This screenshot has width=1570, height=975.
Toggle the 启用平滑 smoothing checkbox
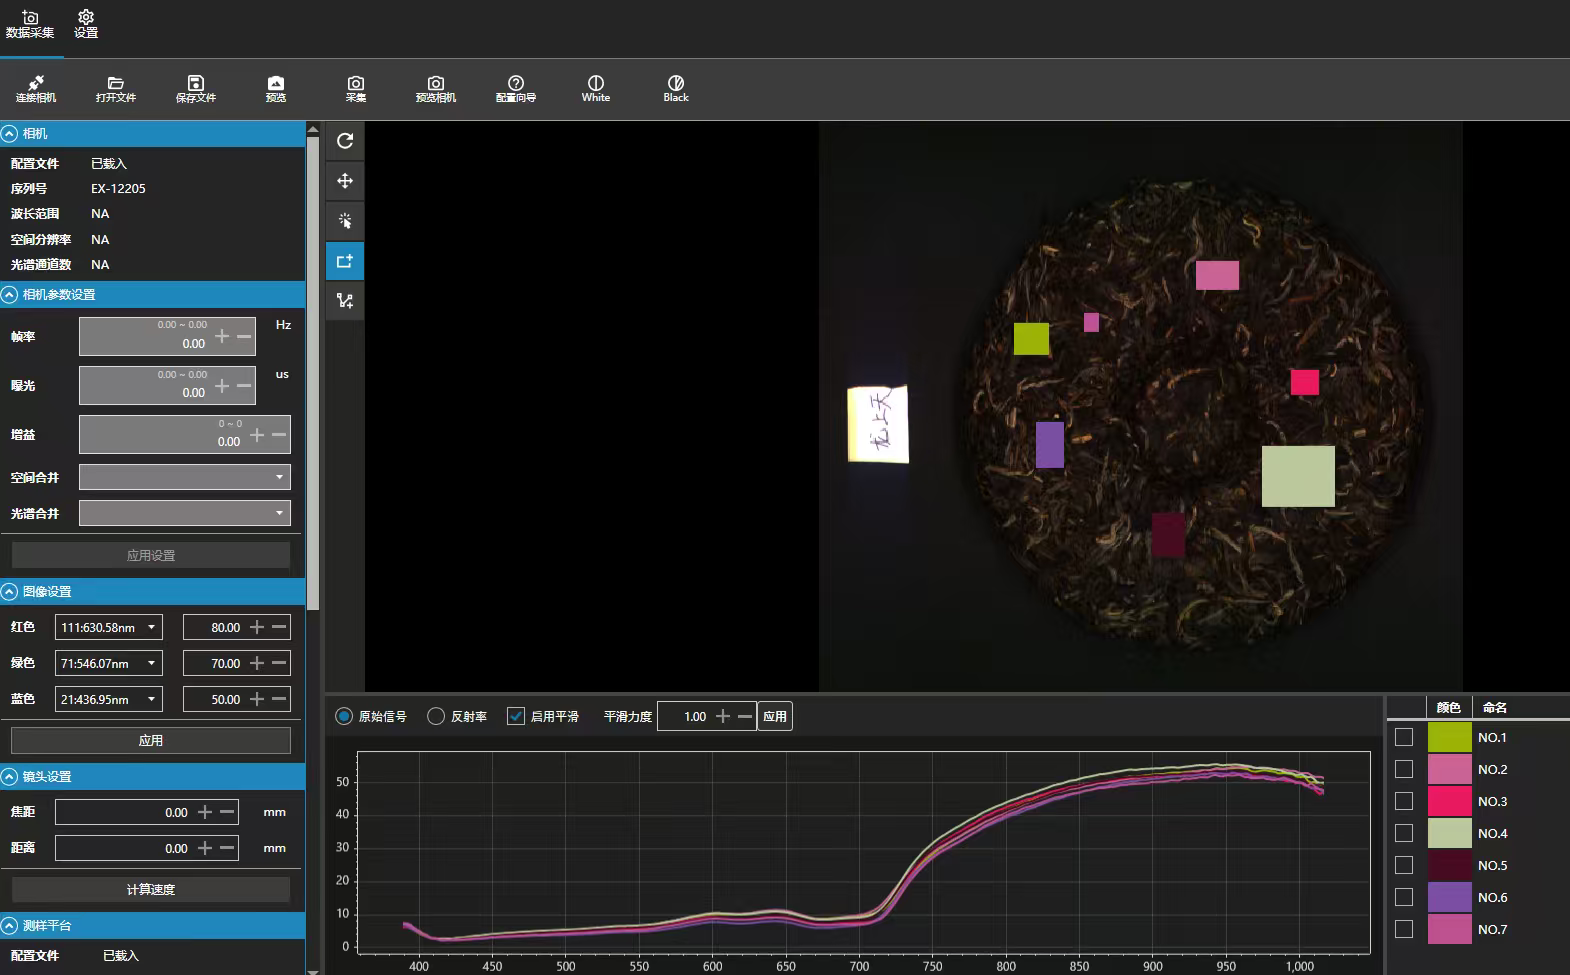click(x=516, y=716)
